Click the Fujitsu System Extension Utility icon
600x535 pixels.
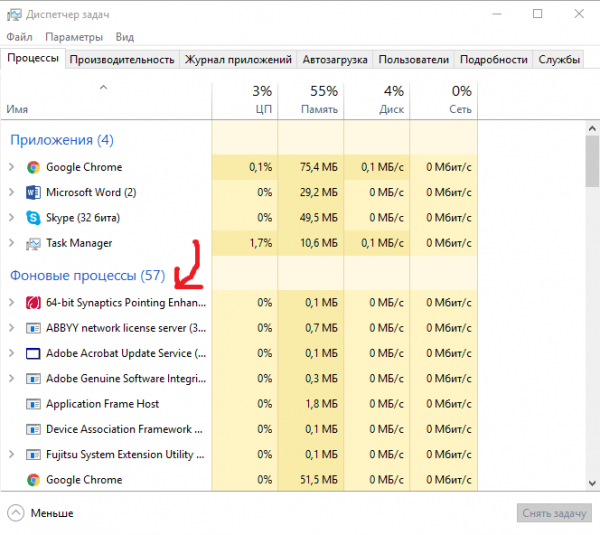pyautogui.click(x=33, y=455)
